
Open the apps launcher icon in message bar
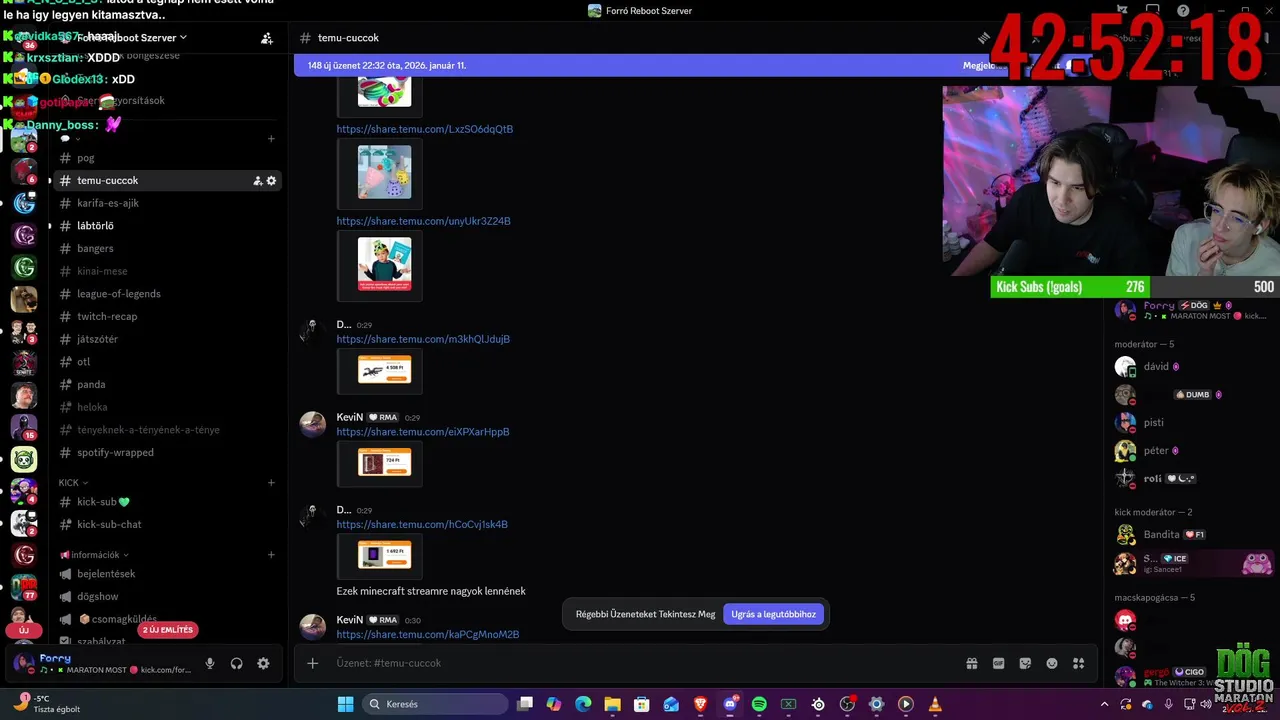tap(1078, 663)
